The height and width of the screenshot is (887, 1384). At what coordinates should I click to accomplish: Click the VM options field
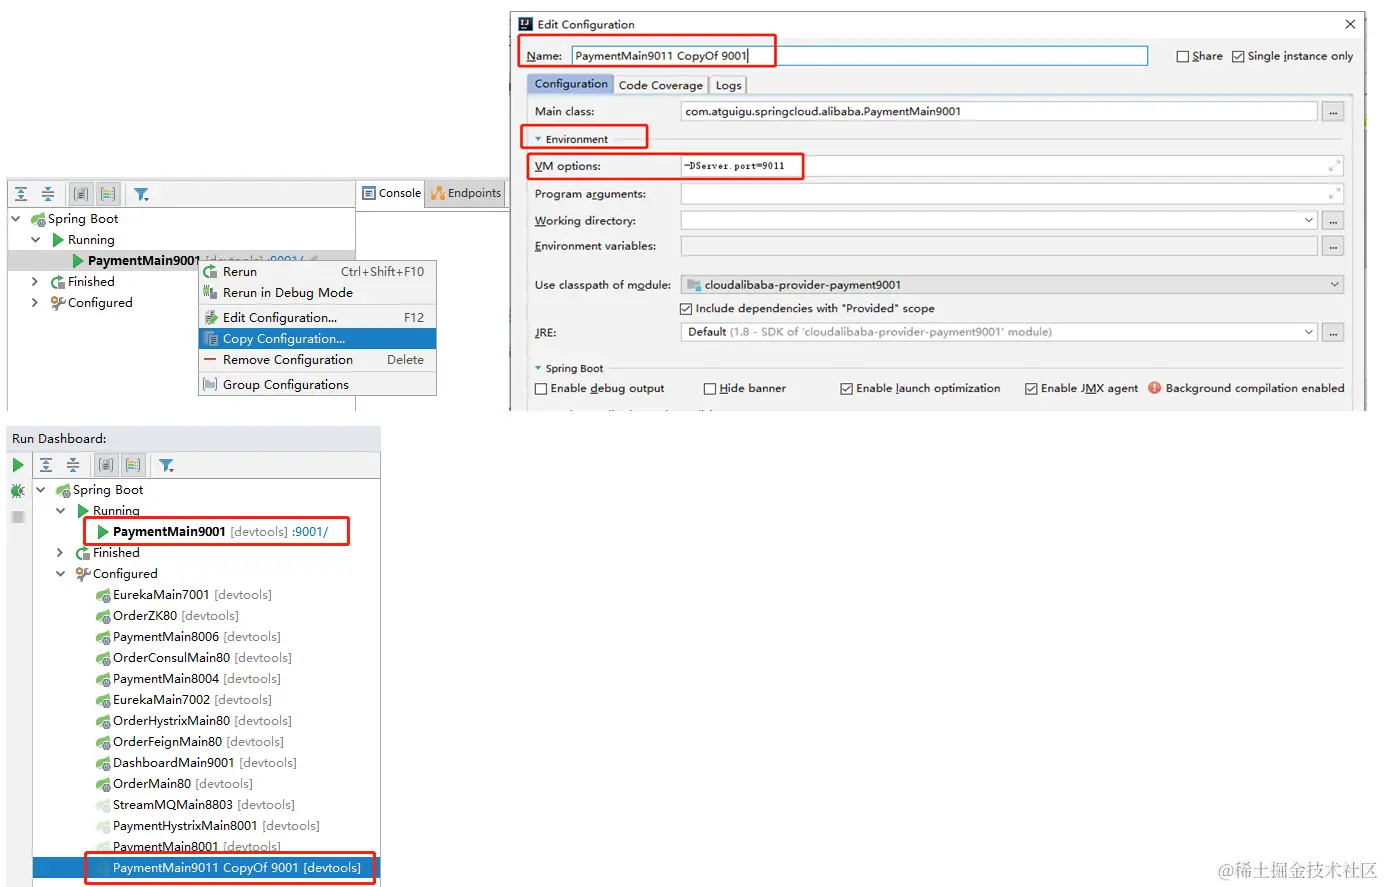point(1012,166)
